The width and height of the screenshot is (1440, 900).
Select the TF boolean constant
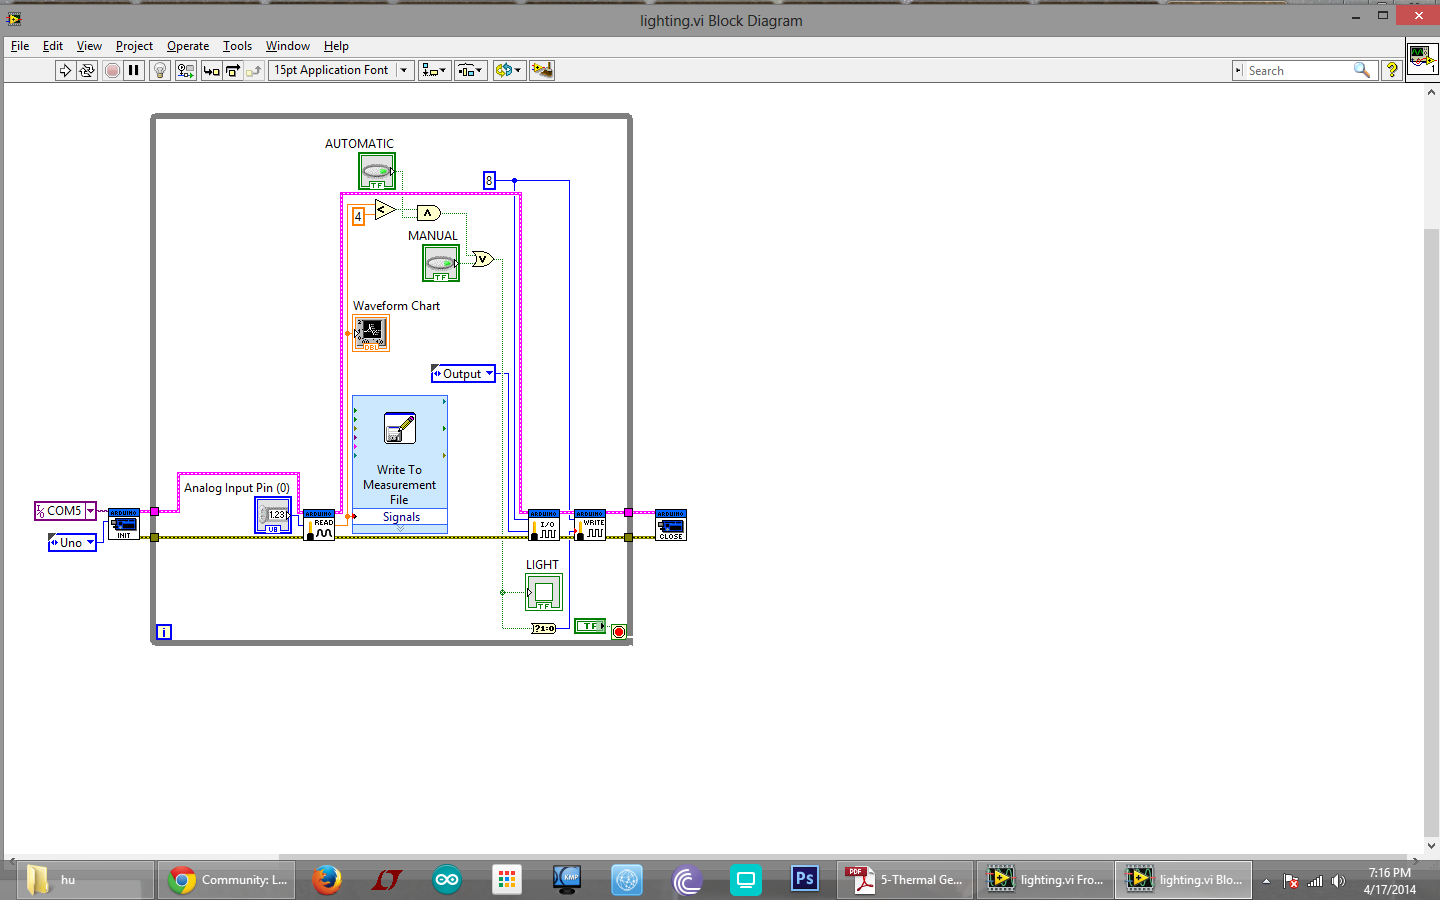[x=590, y=626]
